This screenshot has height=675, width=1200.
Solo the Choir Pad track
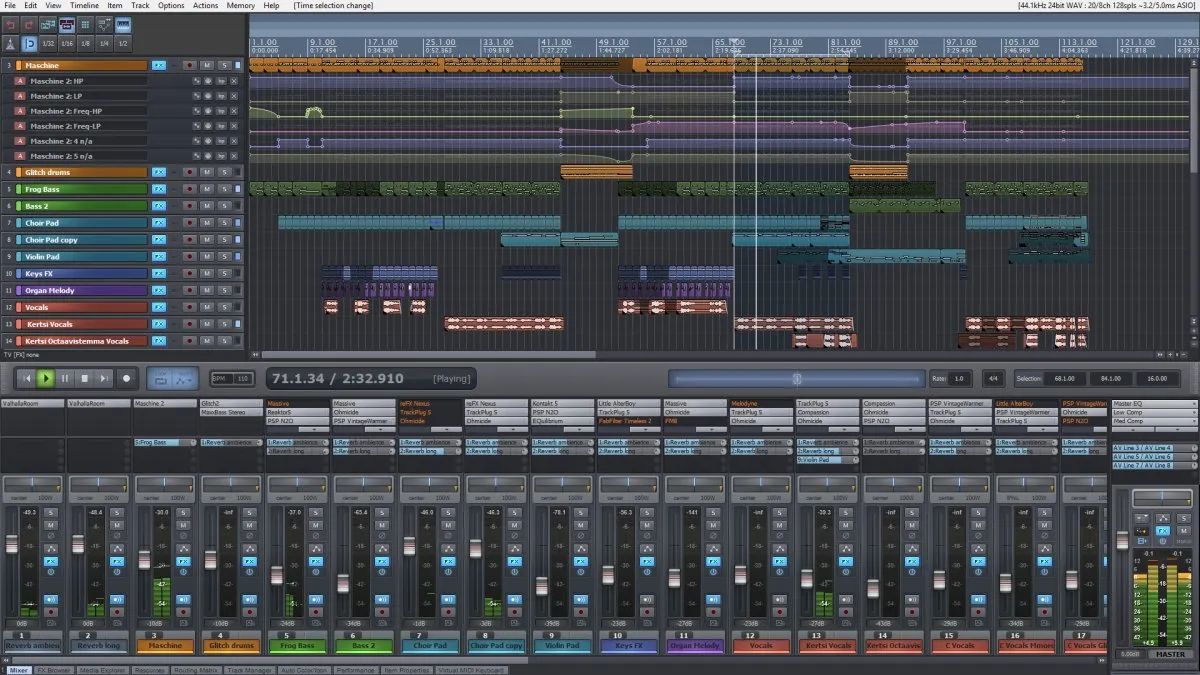[225, 223]
